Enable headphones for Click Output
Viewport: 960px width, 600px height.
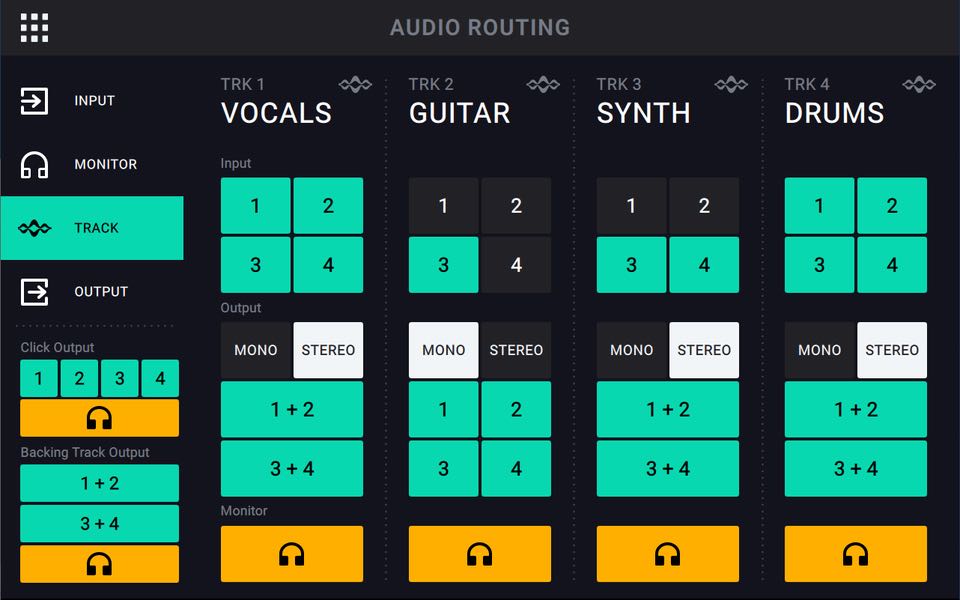click(99, 418)
